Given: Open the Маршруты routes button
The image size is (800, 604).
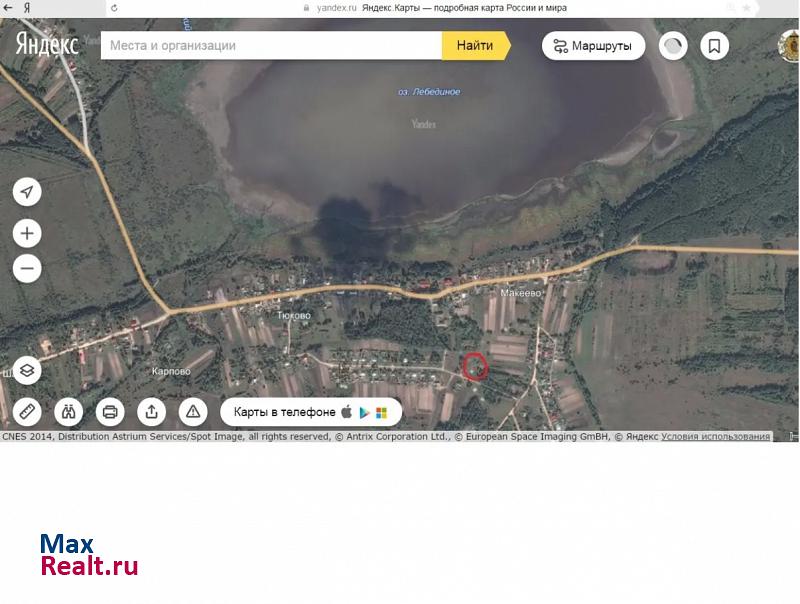Looking at the screenshot, I should [x=593, y=46].
